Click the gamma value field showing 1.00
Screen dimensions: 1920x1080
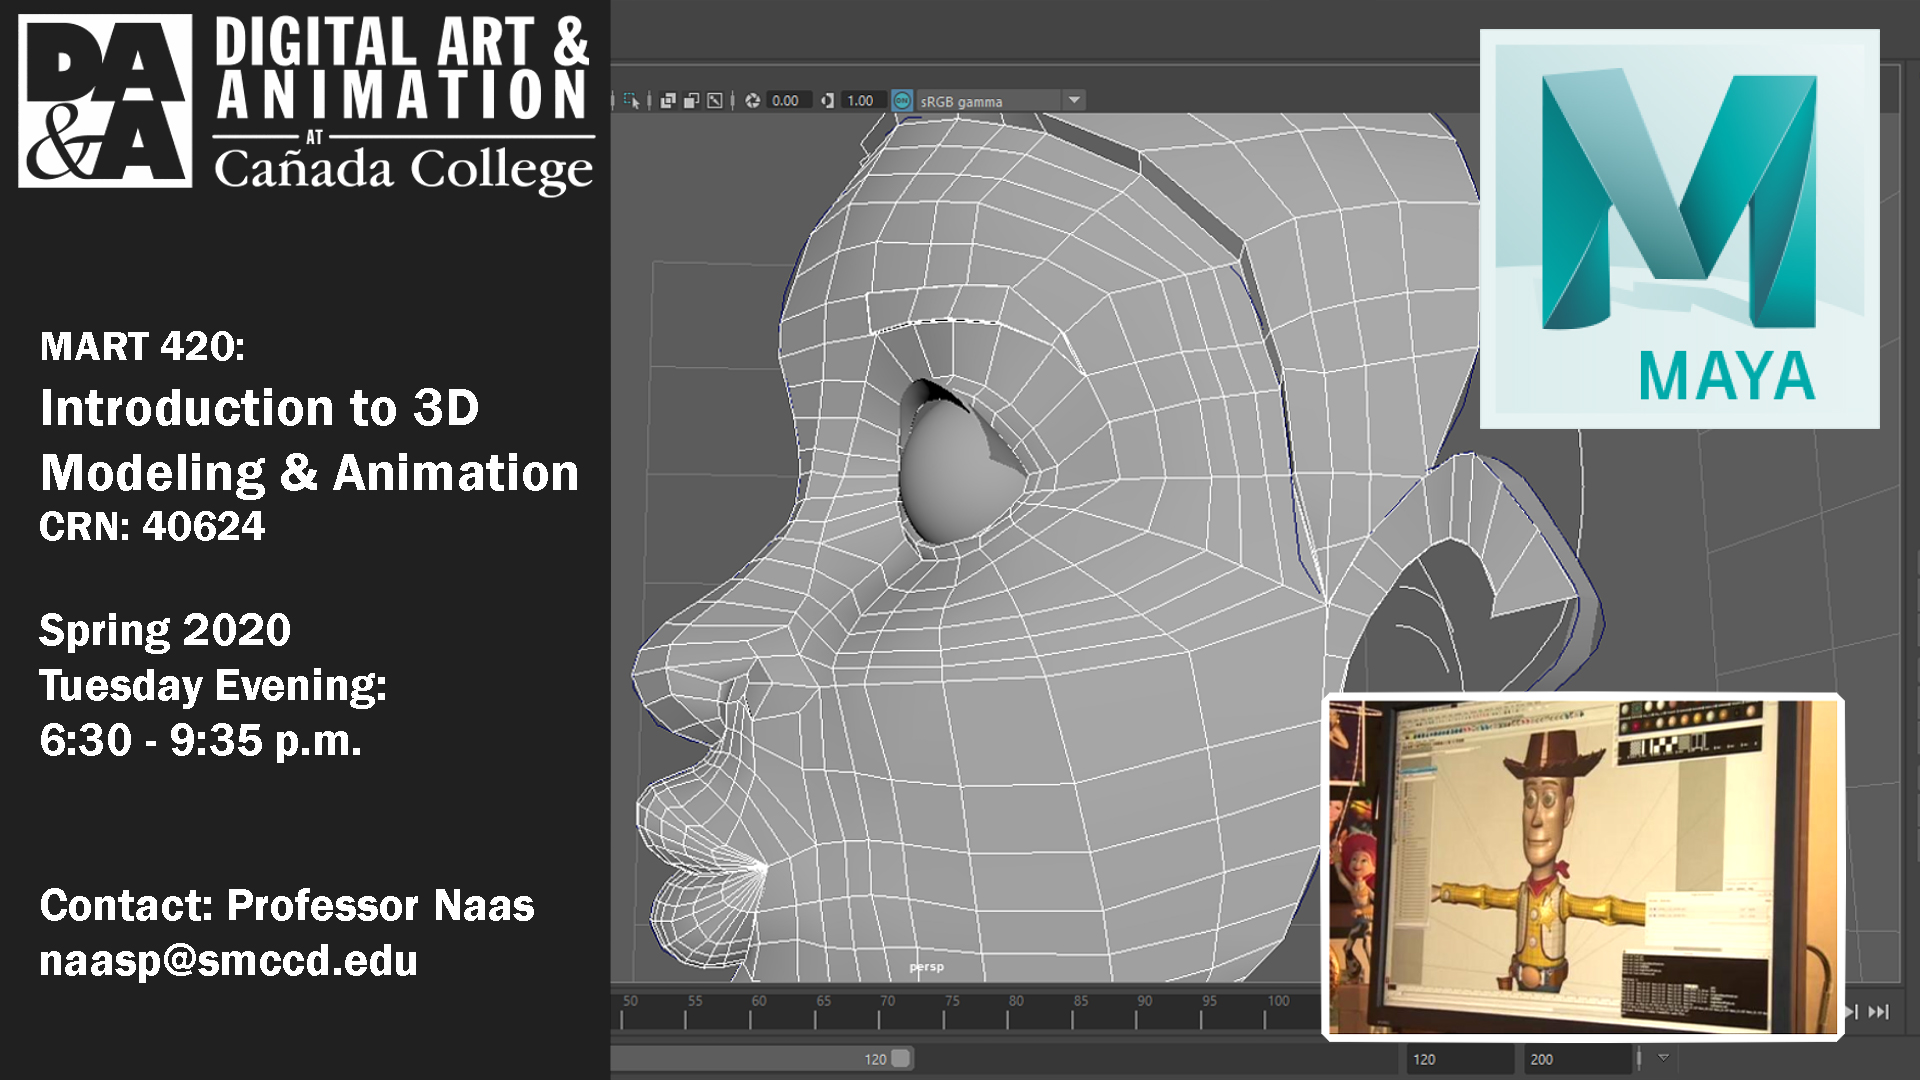click(x=860, y=100)
